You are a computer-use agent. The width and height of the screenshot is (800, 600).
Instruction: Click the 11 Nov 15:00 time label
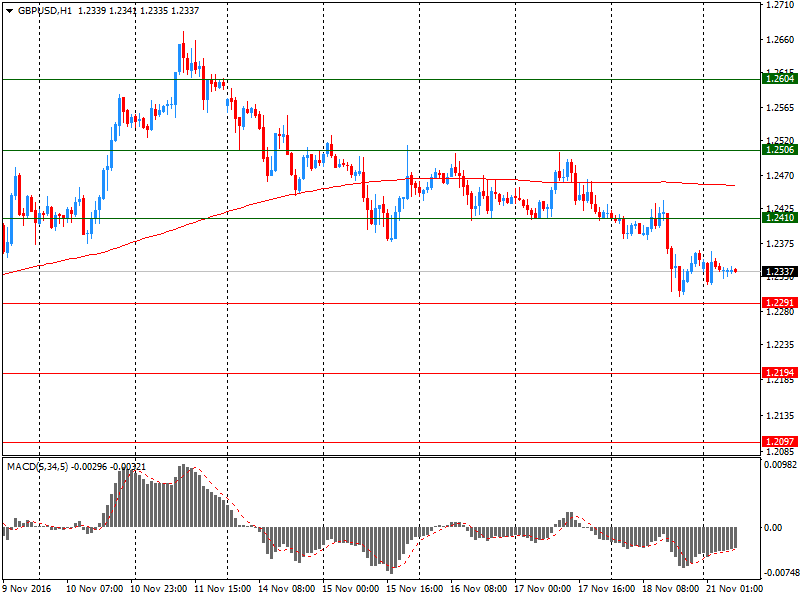click(222, 589)
